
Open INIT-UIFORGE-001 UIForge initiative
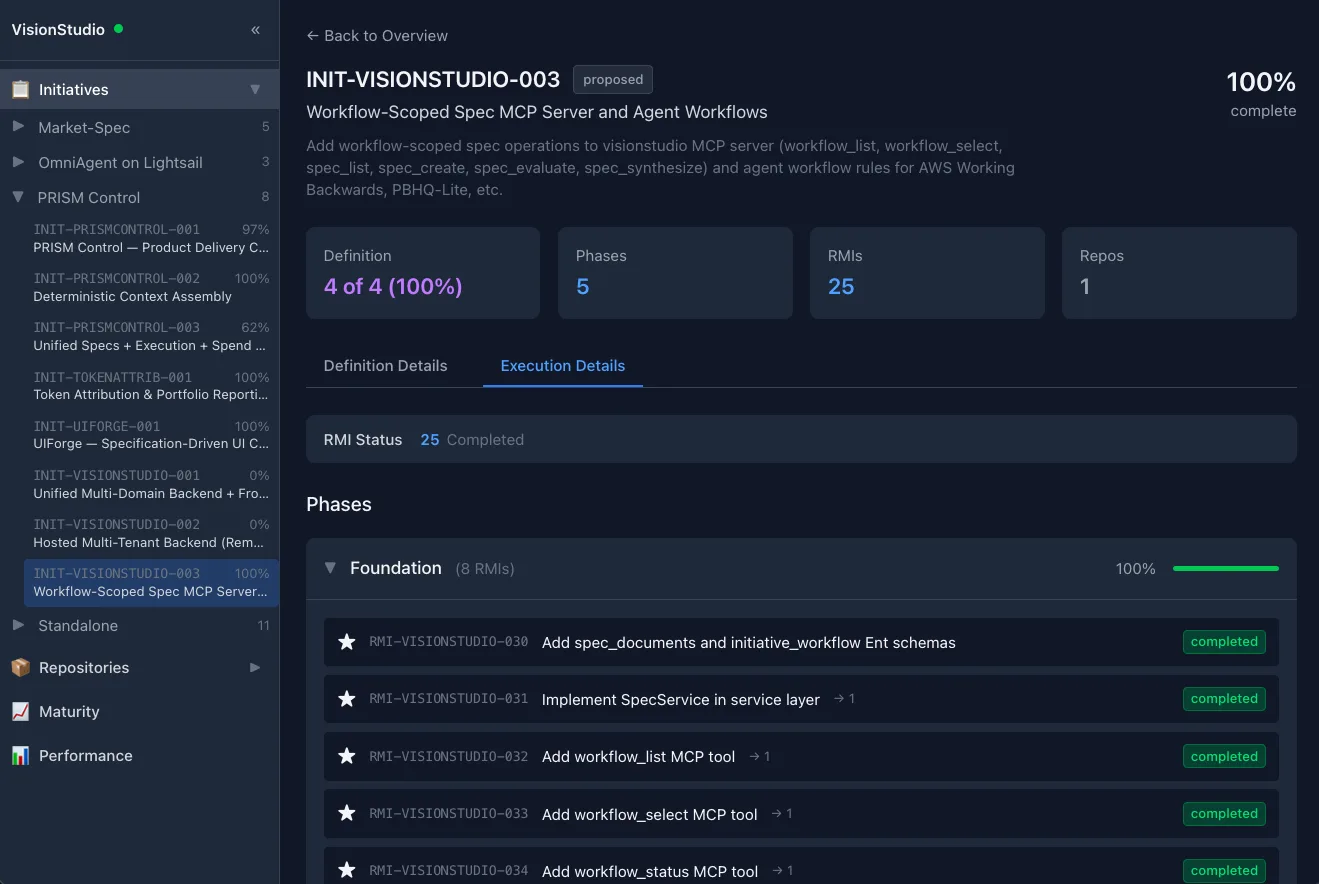coord(151,435)
